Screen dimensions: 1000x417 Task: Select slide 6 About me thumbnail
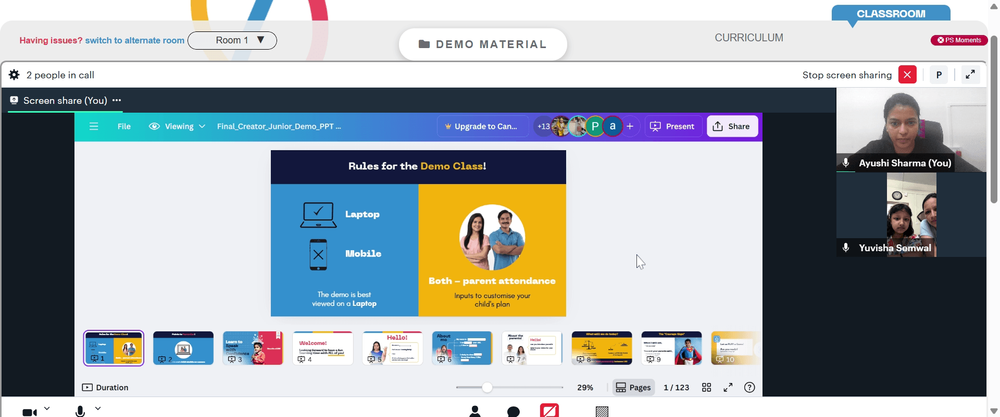462,348
